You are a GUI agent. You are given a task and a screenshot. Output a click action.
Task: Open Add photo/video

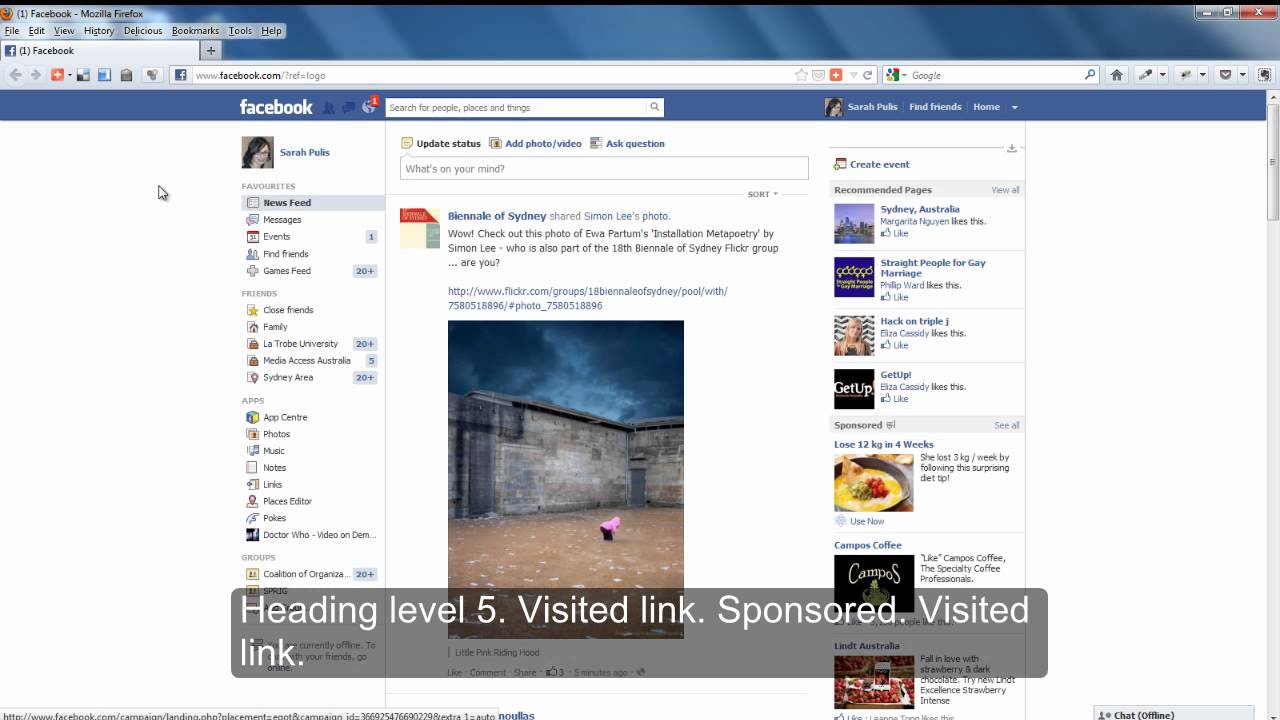535,144
